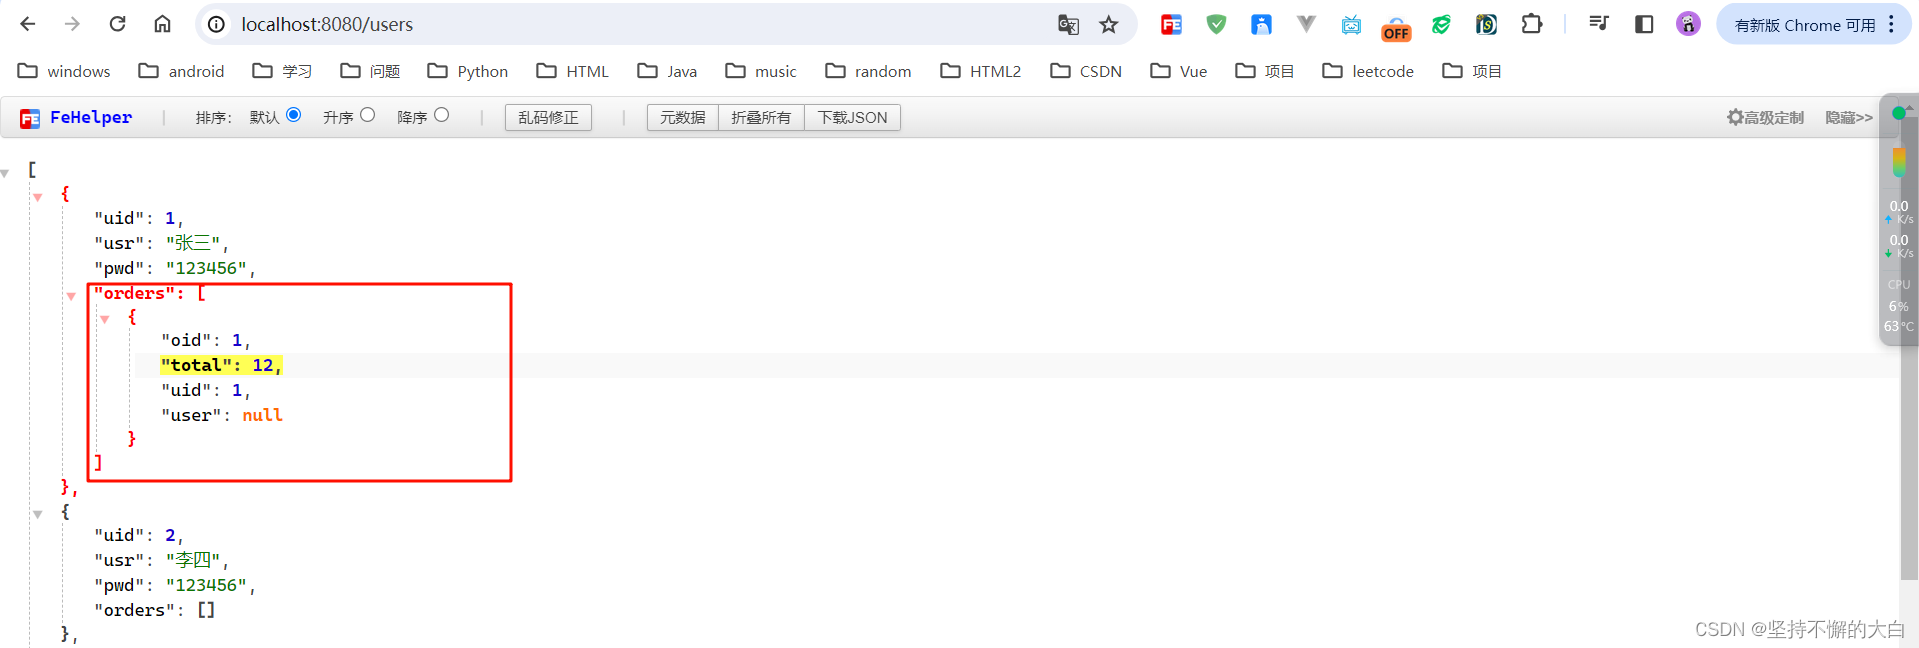Open media control playlist icon
This screenshot has width=1919, height=648.
click(1598, 24)
